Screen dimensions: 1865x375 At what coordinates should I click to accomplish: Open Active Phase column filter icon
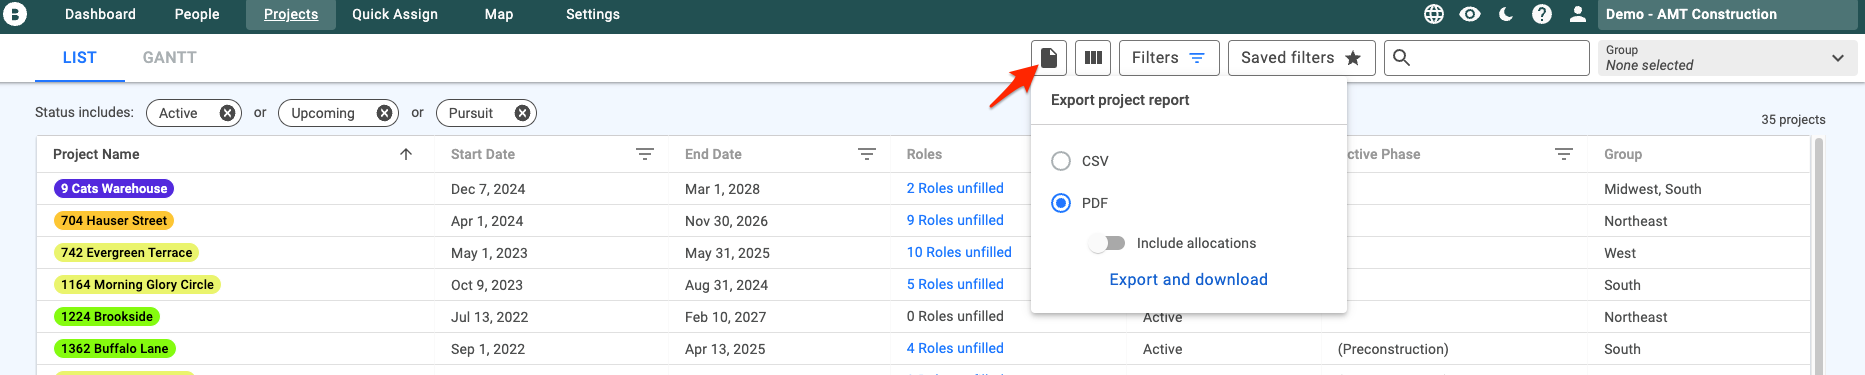(1564, 154)
